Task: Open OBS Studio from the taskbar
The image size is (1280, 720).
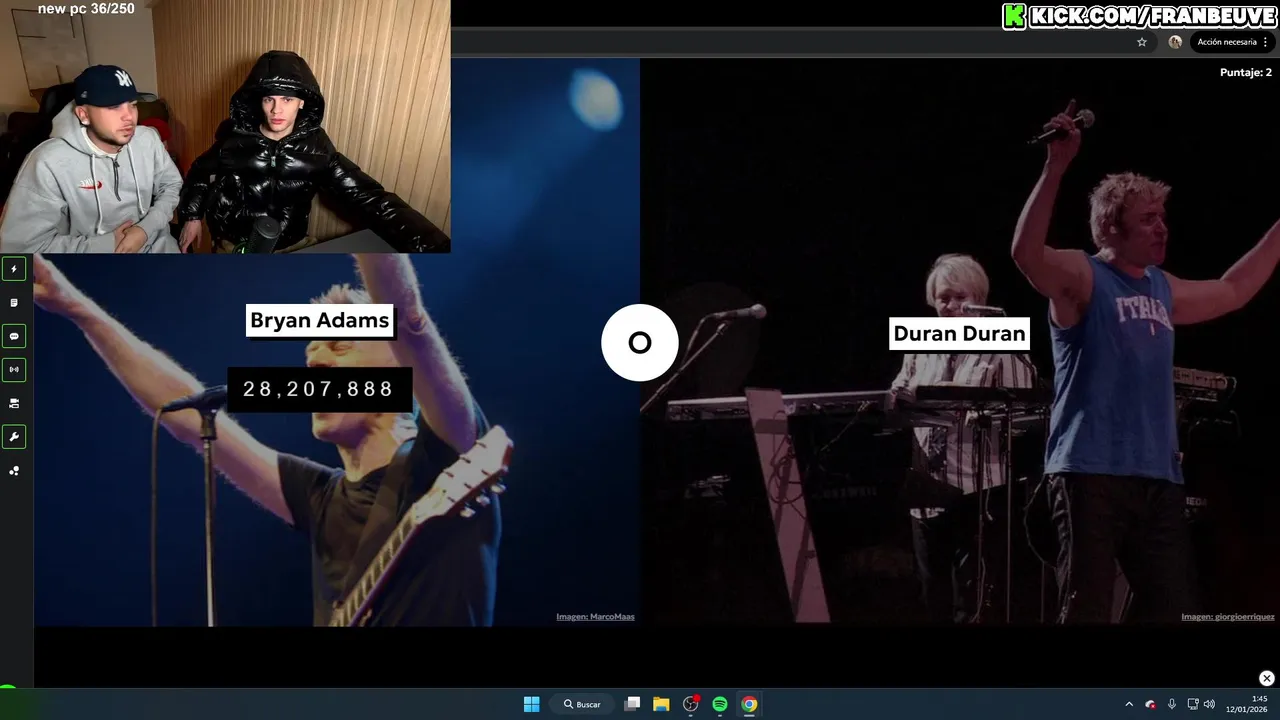Action: (690, 704)
